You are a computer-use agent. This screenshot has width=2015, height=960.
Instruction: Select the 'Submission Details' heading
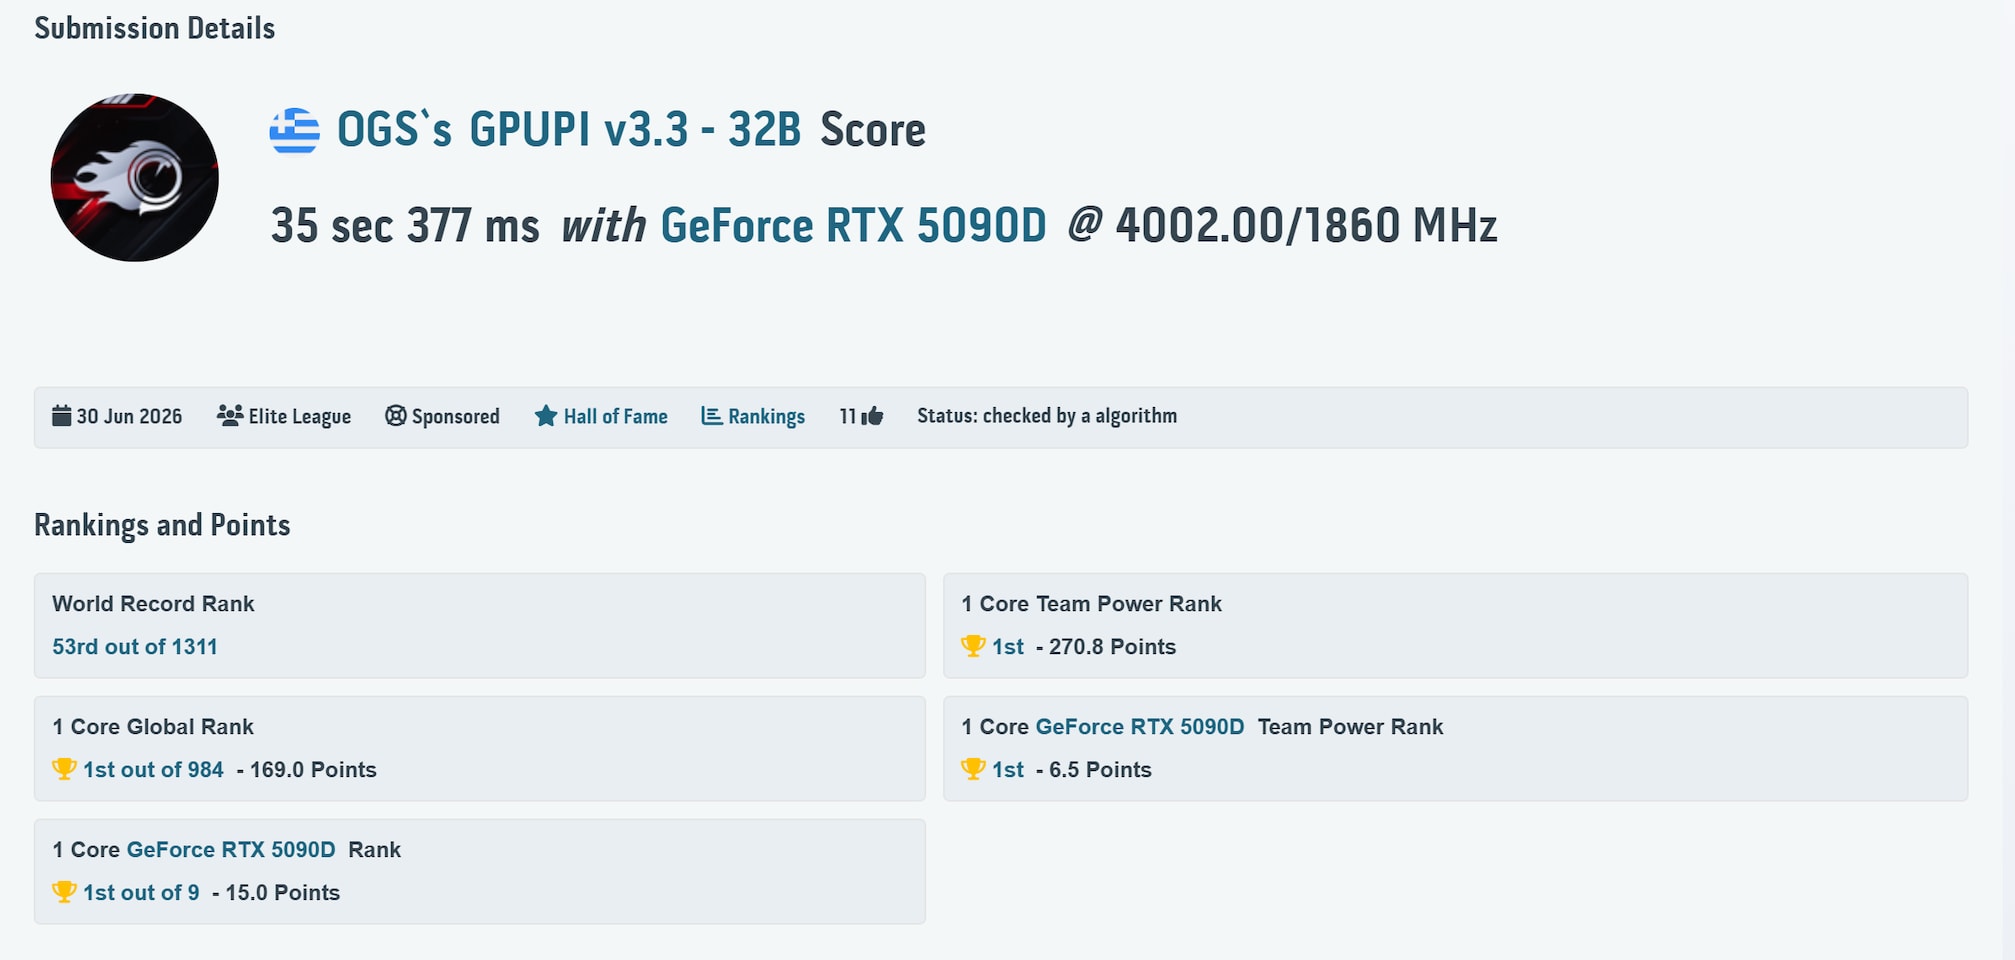click(155, 28)
